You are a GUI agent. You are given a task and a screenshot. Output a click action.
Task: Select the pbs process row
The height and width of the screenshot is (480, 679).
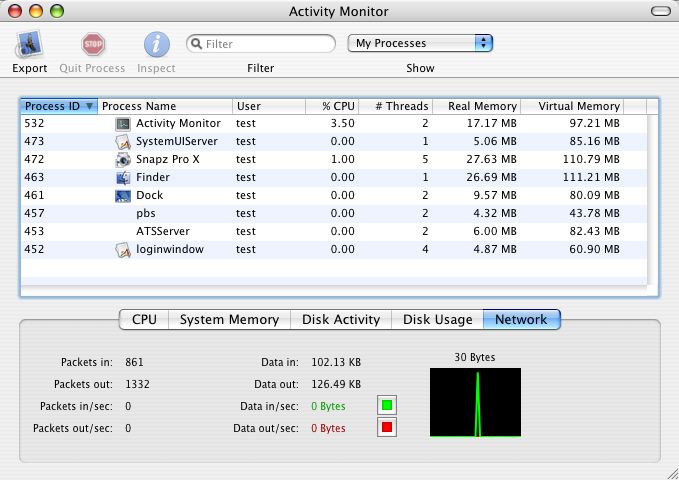click(x=334, y=214)
